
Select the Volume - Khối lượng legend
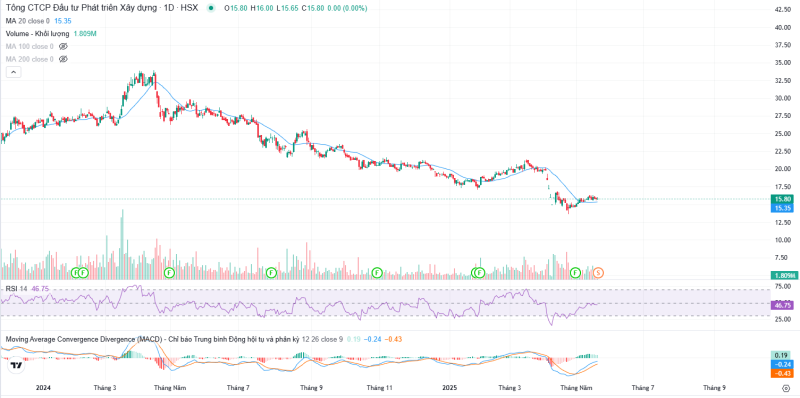[37, 34]
